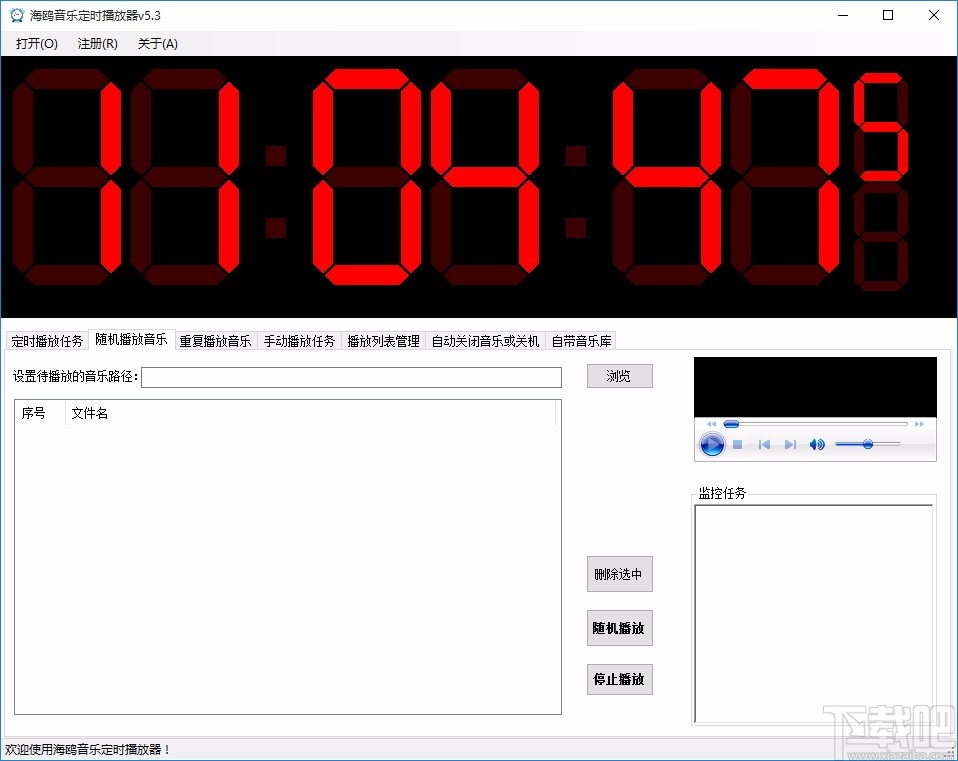Image resolution: width=958 pixels, height=761 pixels.
Task: Click the 浏览 button to browse music
Action: pos(619,375)
